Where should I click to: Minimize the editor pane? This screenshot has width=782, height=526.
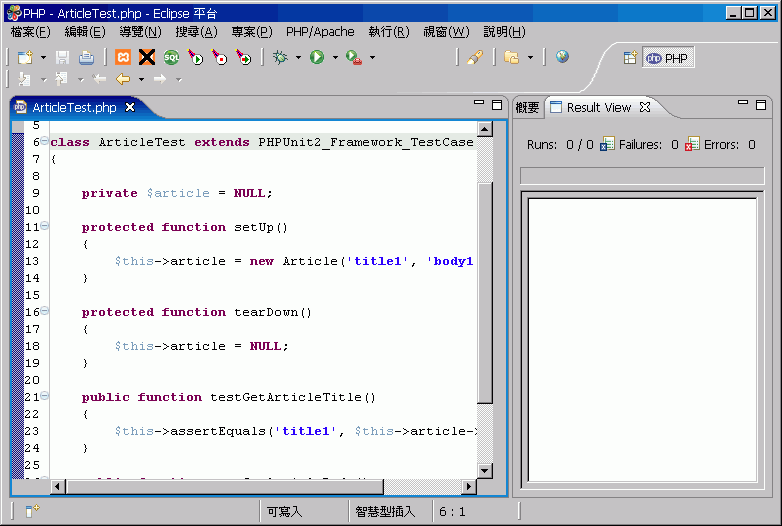(479, 103)
